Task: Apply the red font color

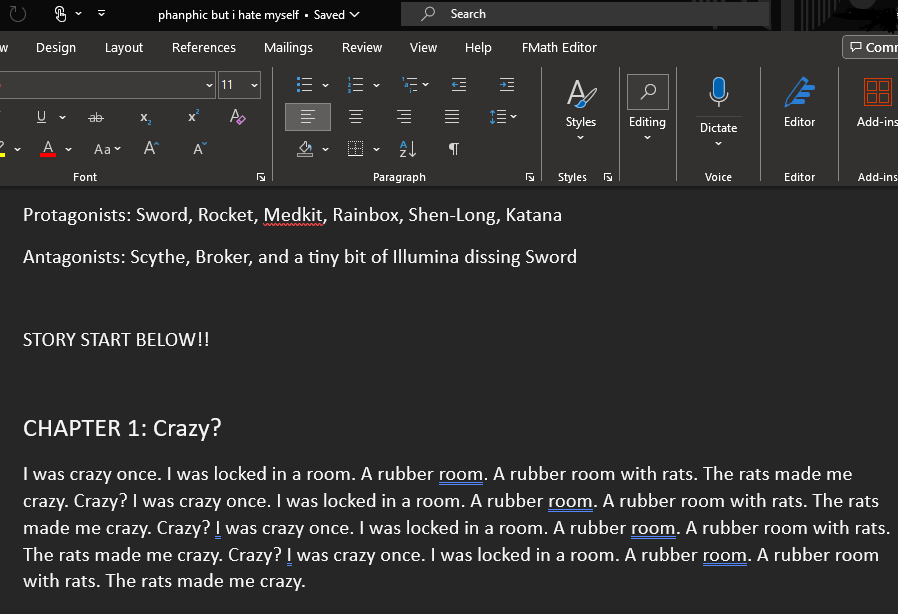Action: tap(48, 149)
